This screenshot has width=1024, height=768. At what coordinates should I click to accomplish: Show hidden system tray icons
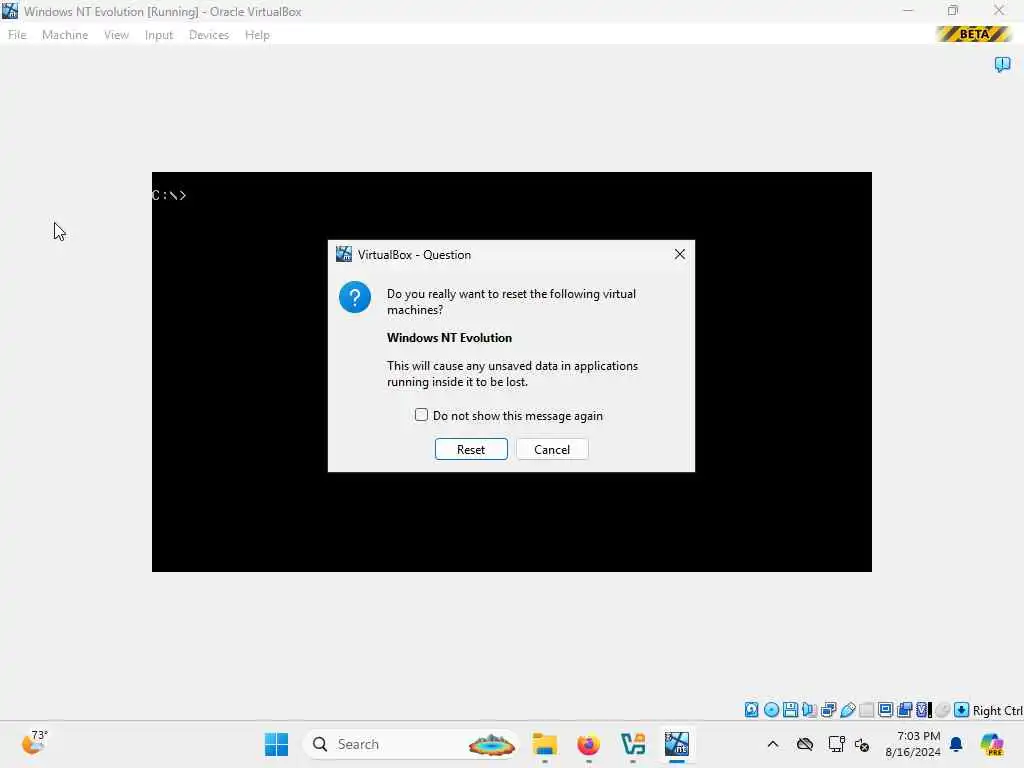point(773,744)
